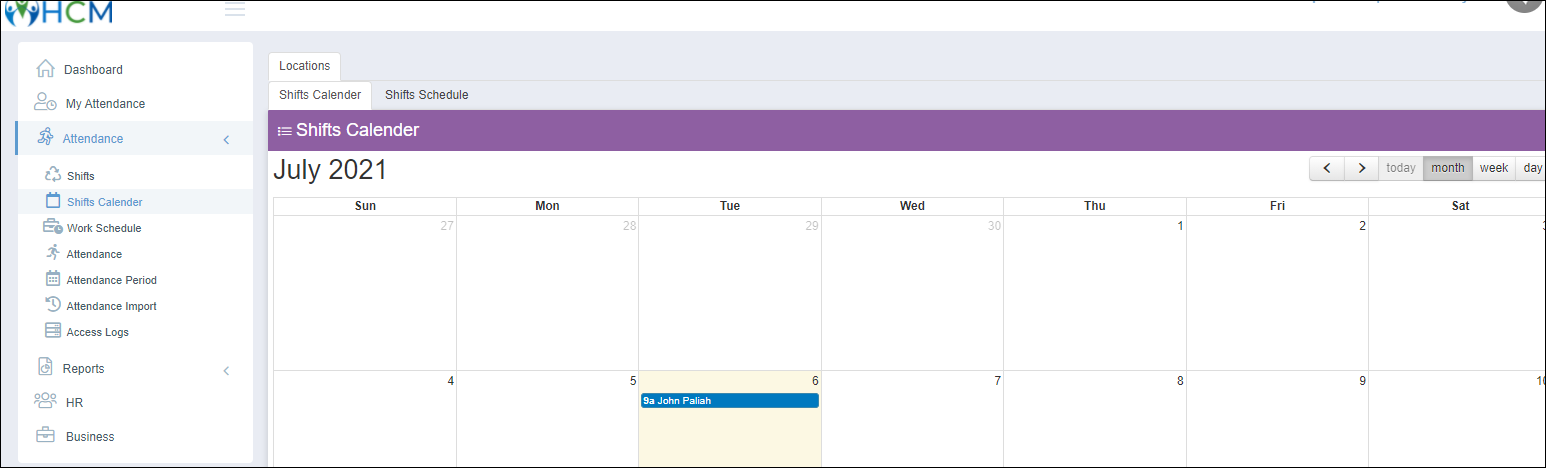1546x468 pixels.
Task: Click the Attendance Import history icon
Action: pyautogui.click(x=54, y=305)
